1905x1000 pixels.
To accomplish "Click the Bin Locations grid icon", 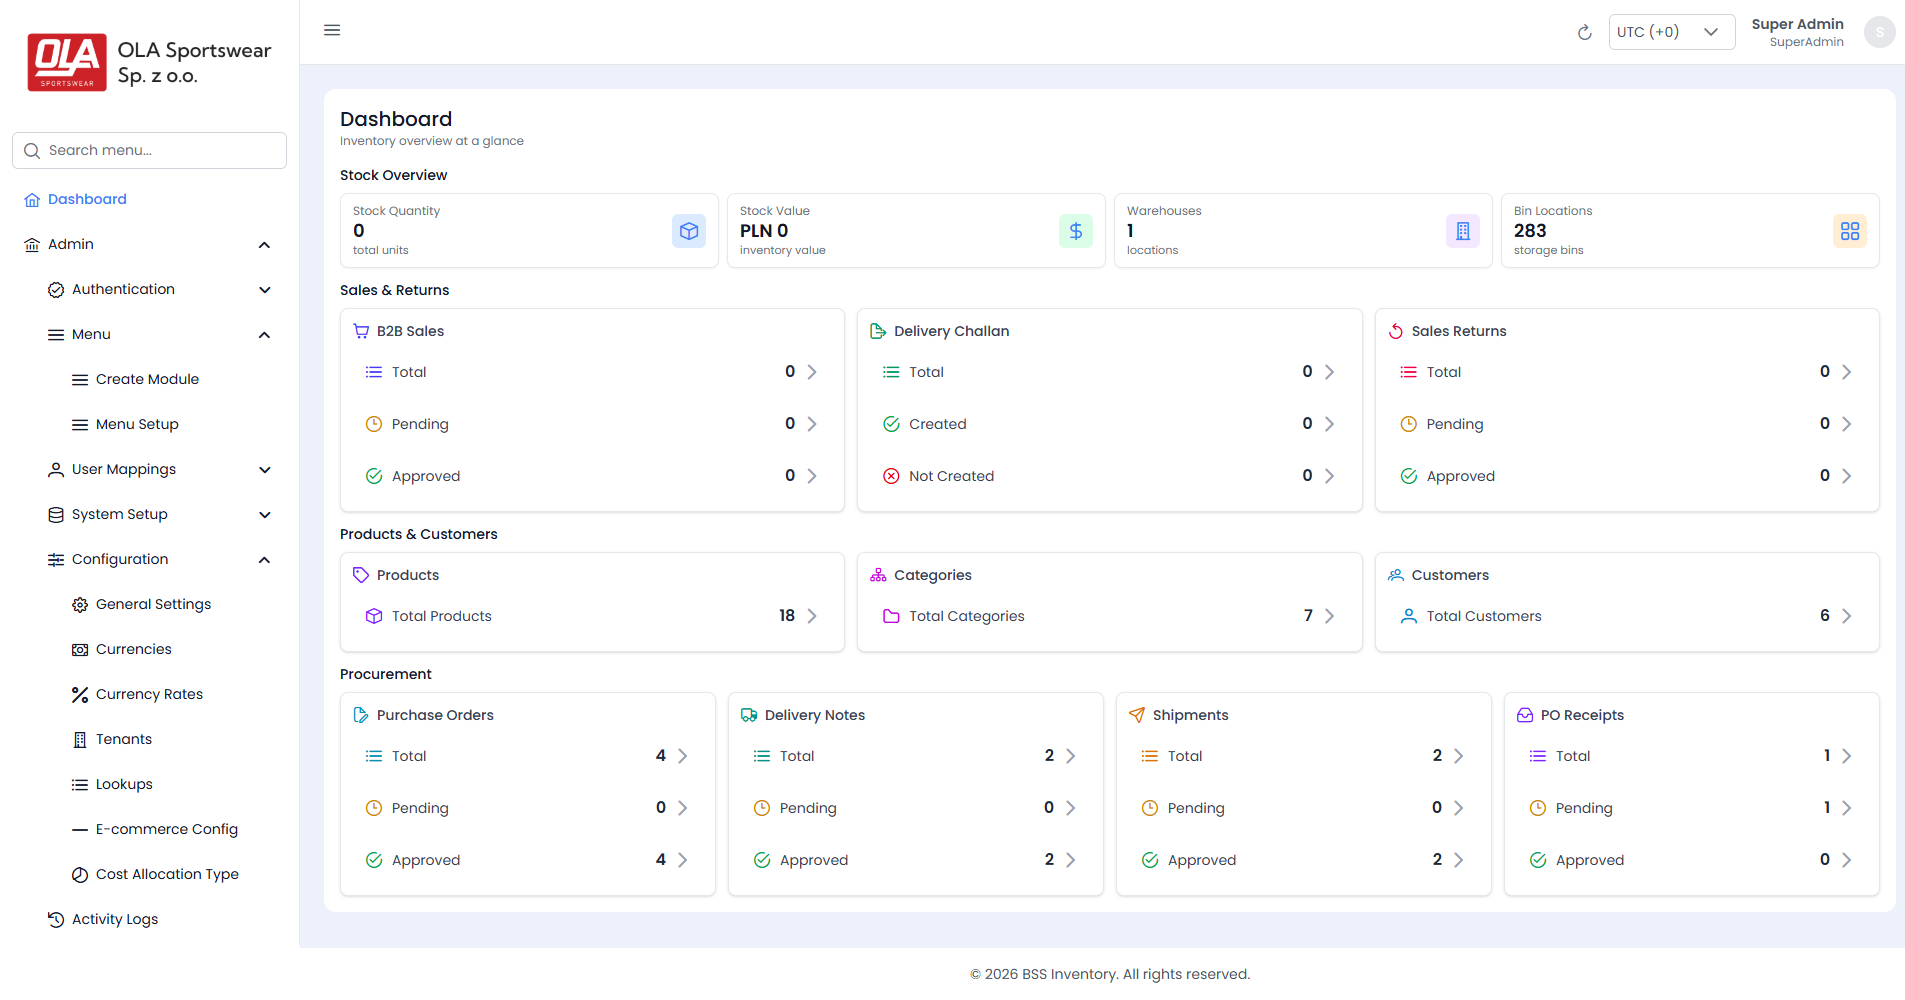I will point(1849,231).
